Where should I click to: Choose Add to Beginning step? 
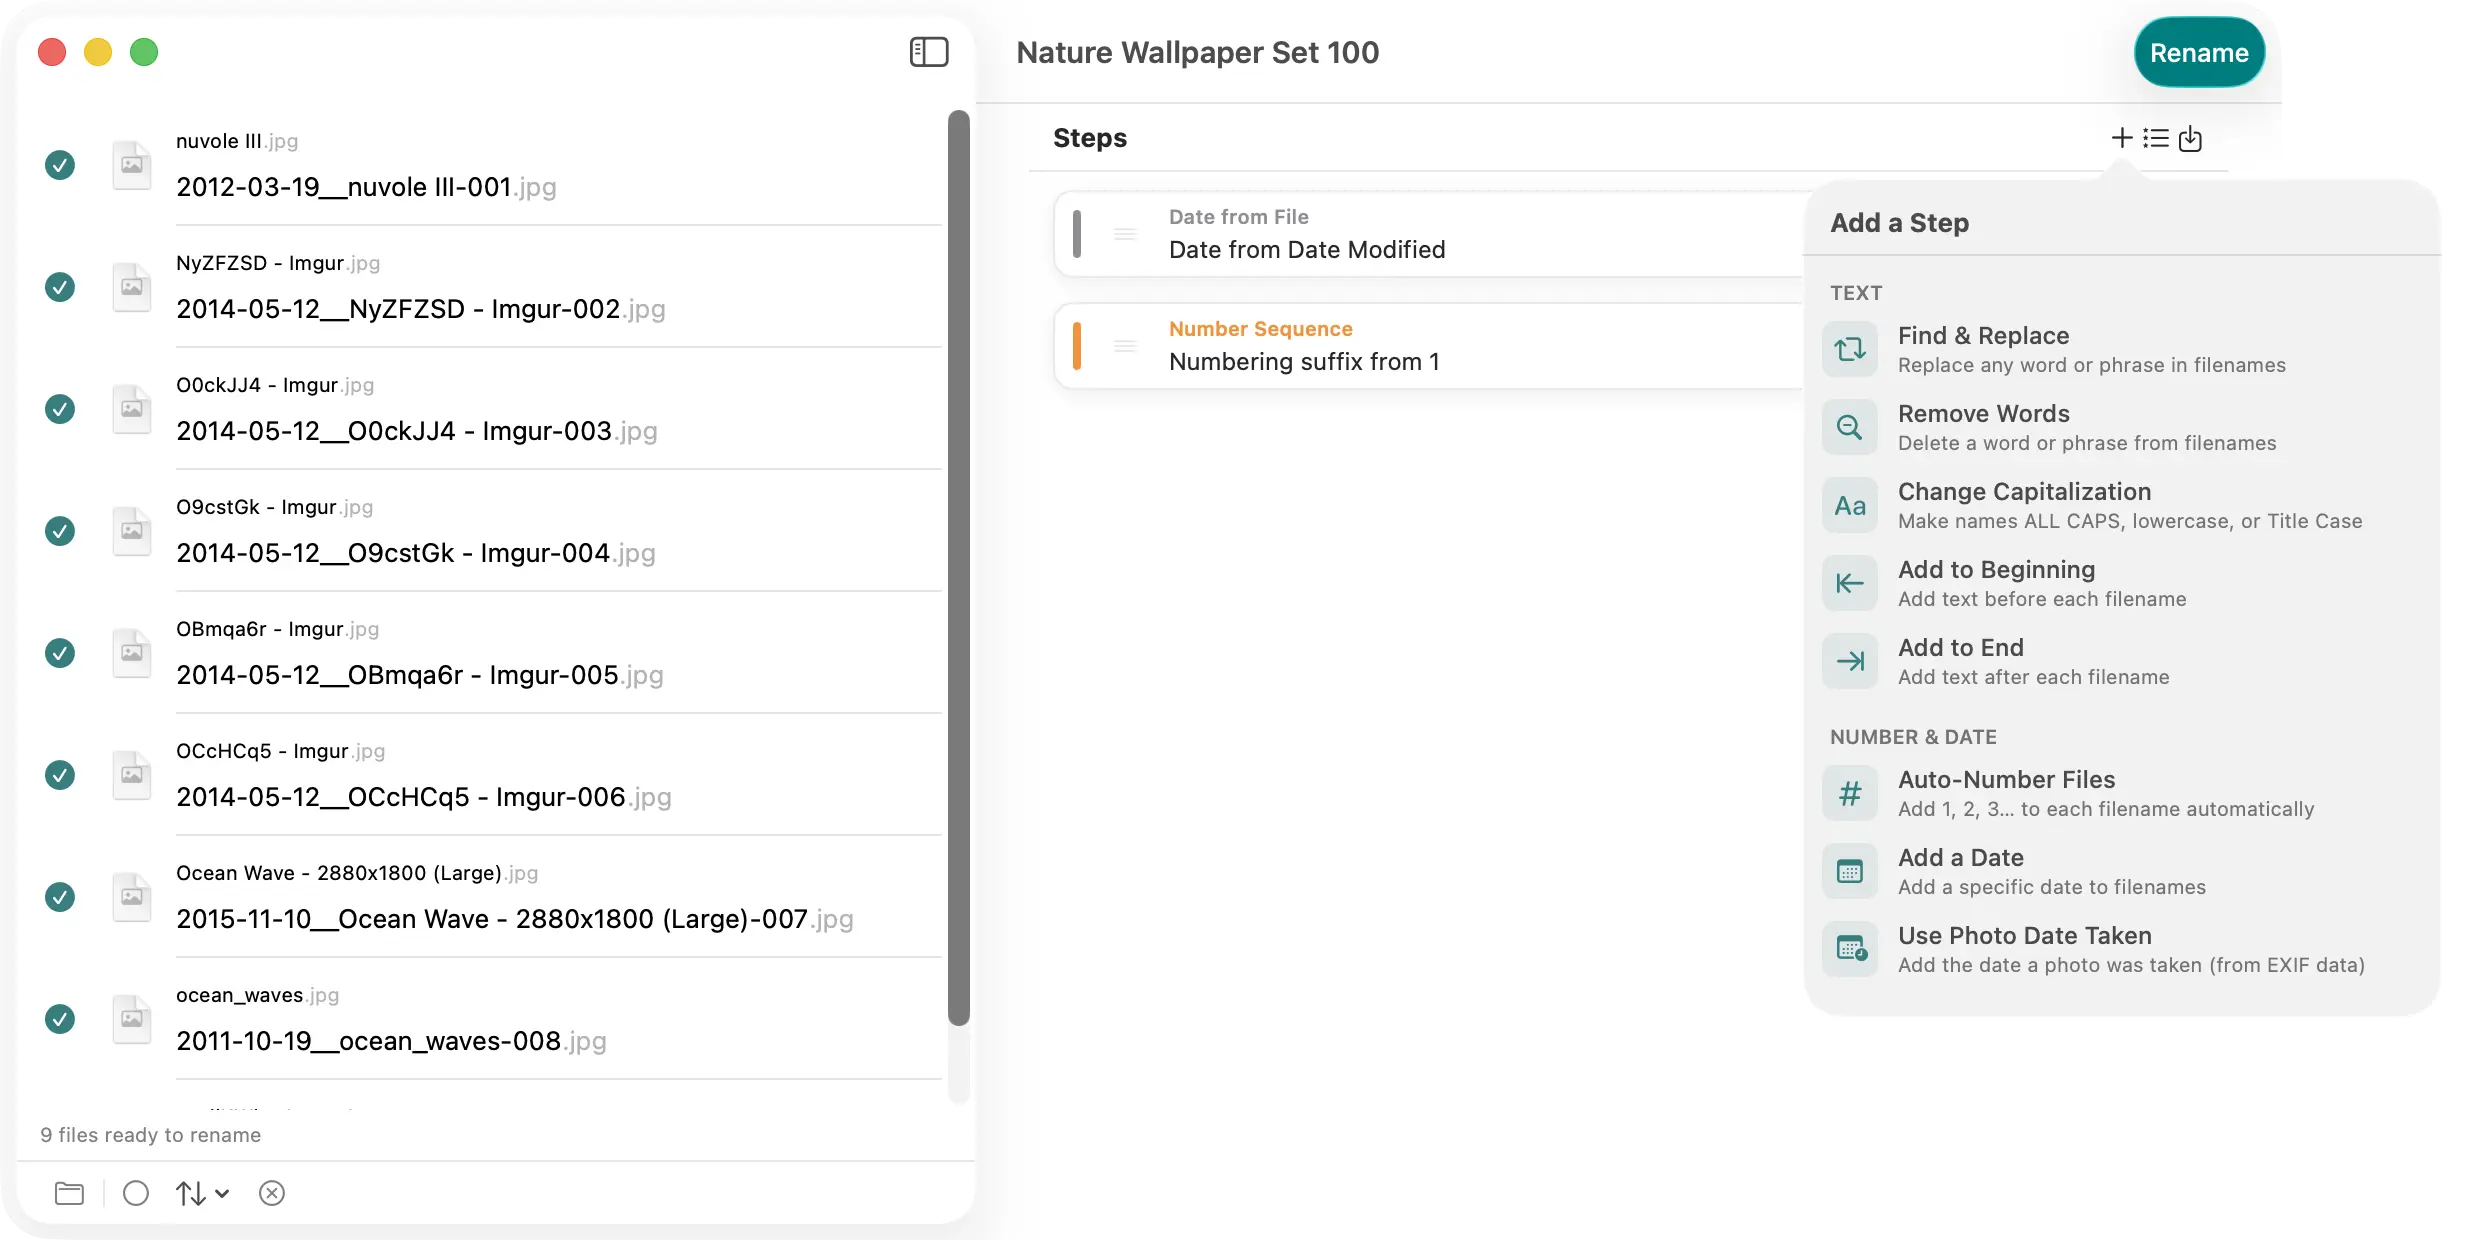click(2120, 583)
